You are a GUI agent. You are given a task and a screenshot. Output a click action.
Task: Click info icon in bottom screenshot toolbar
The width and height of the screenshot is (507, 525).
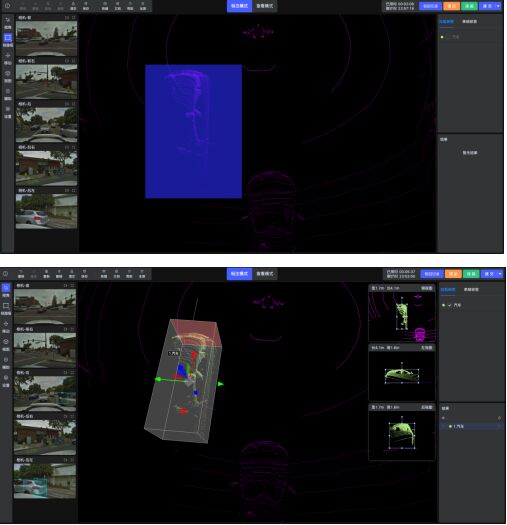[x=6, y=274]
